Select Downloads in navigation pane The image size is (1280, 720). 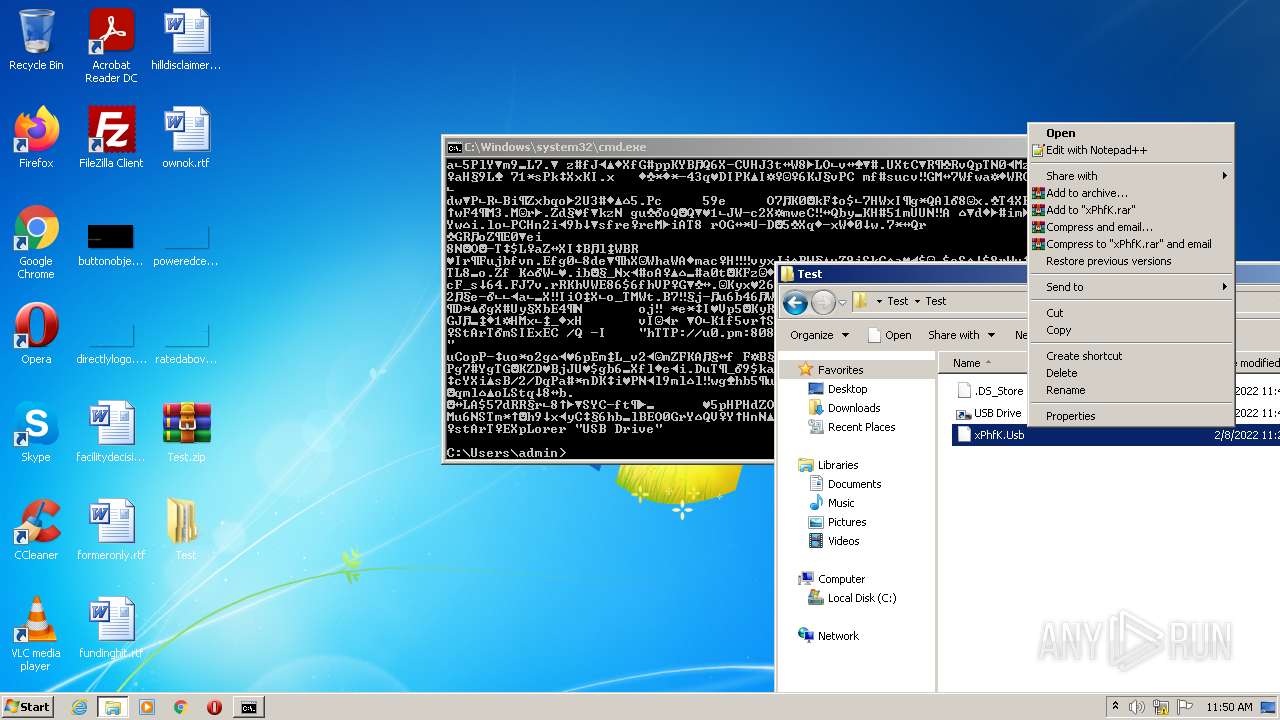point(853,408)
